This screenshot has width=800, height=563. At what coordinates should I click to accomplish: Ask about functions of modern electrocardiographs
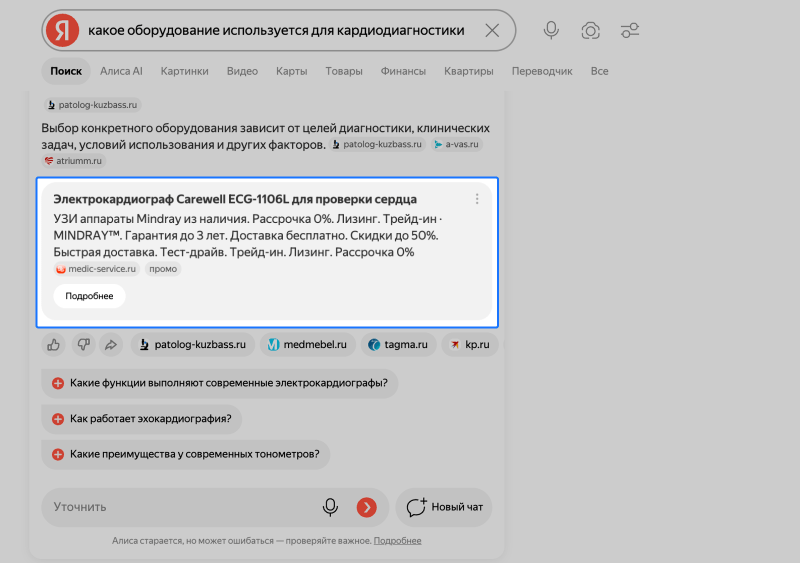[219, 383]
